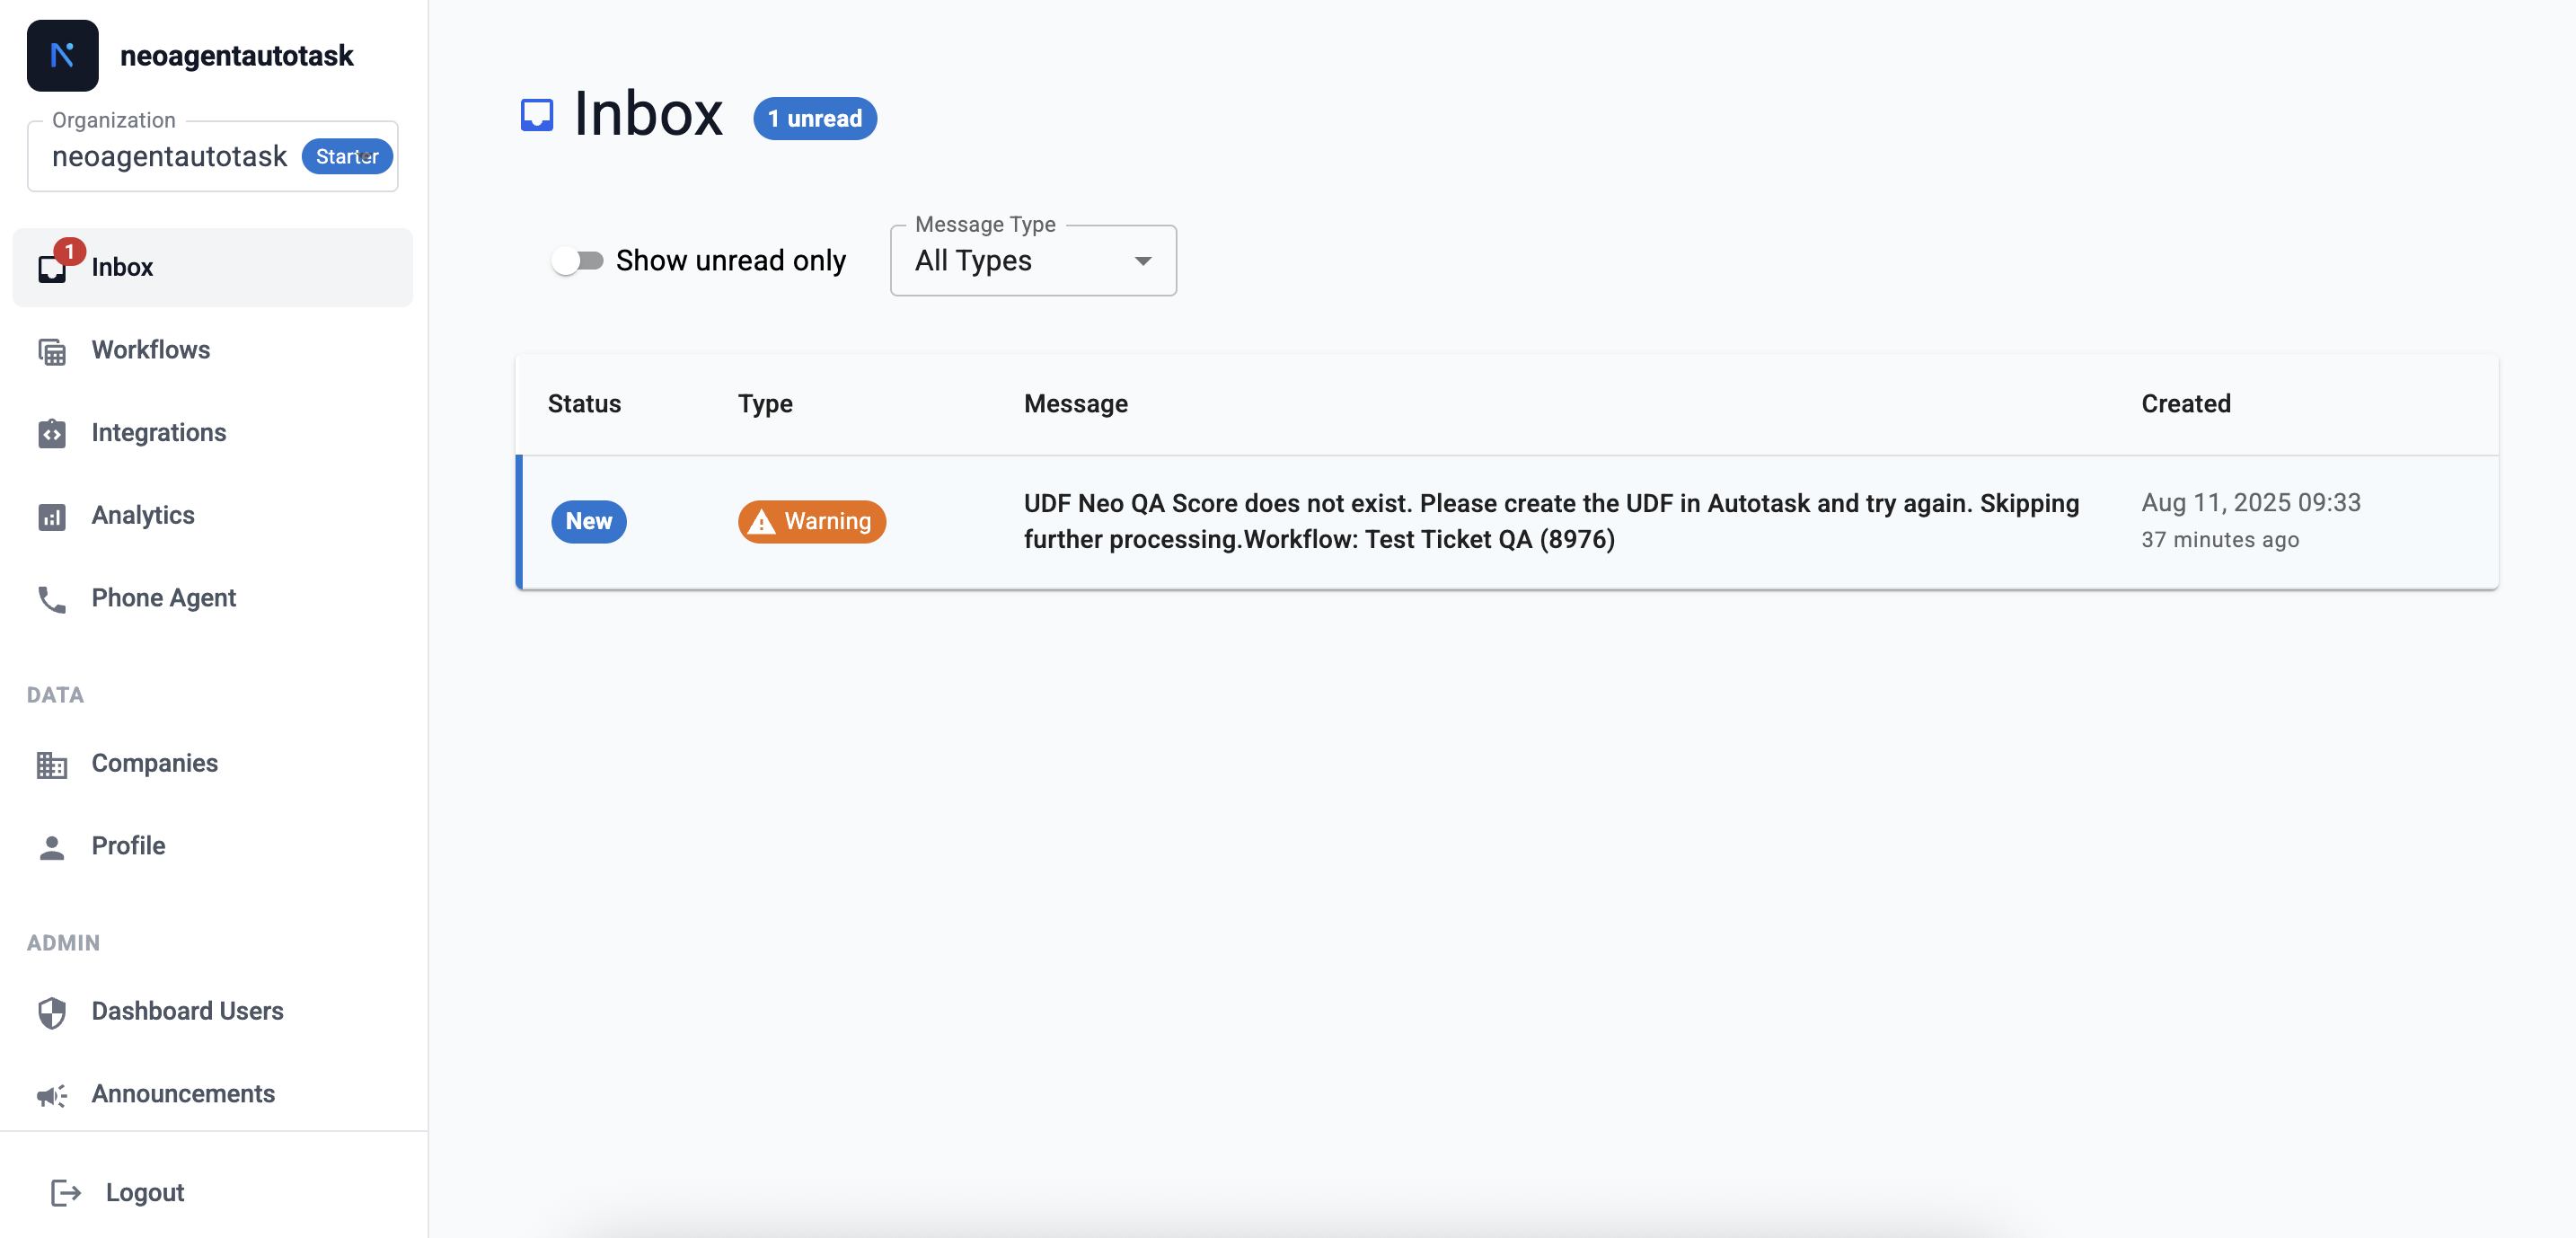
Task: Open the UDF Neo QA Score message
Action: pyautogui.click(x=1550, y=522)
